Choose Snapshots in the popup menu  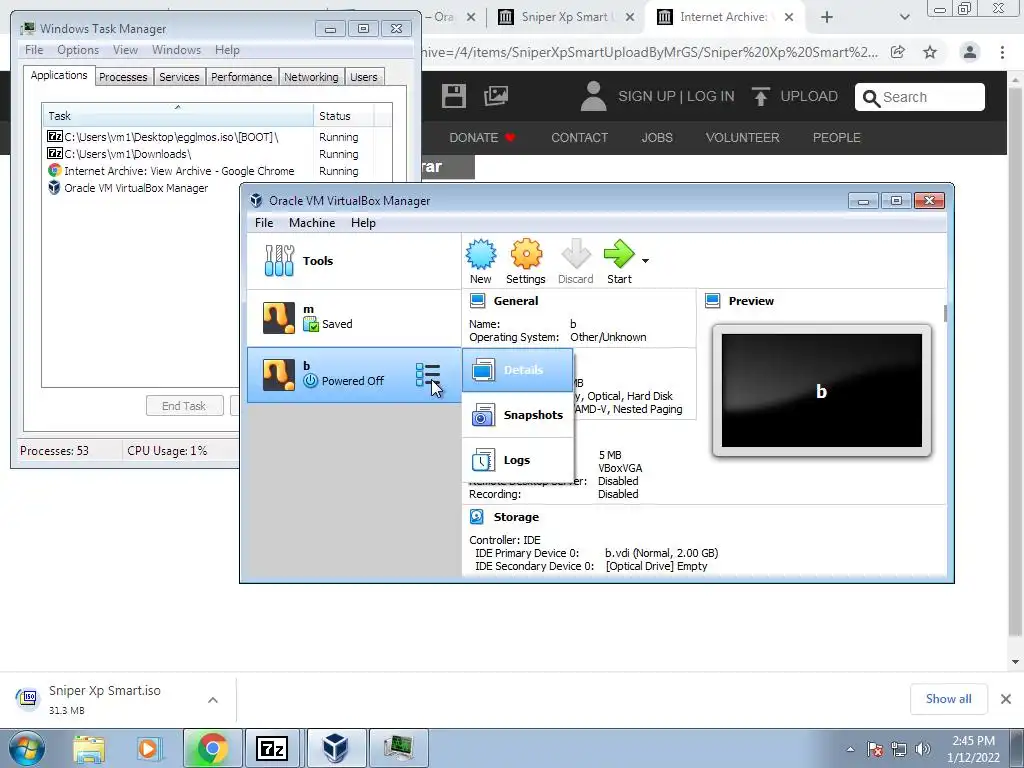pos(517,415)
